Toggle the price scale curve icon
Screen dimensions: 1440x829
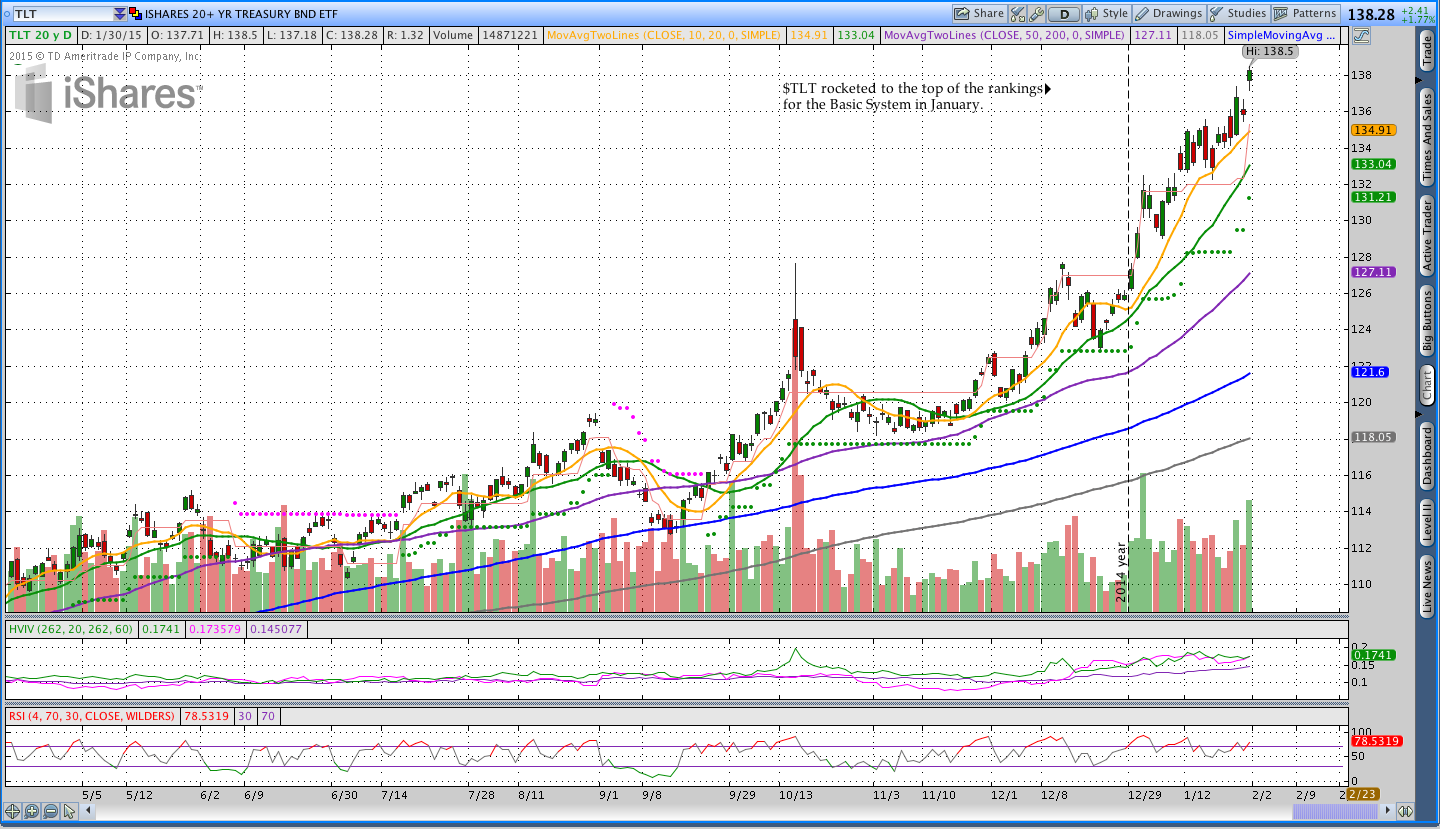[1360, 35]
